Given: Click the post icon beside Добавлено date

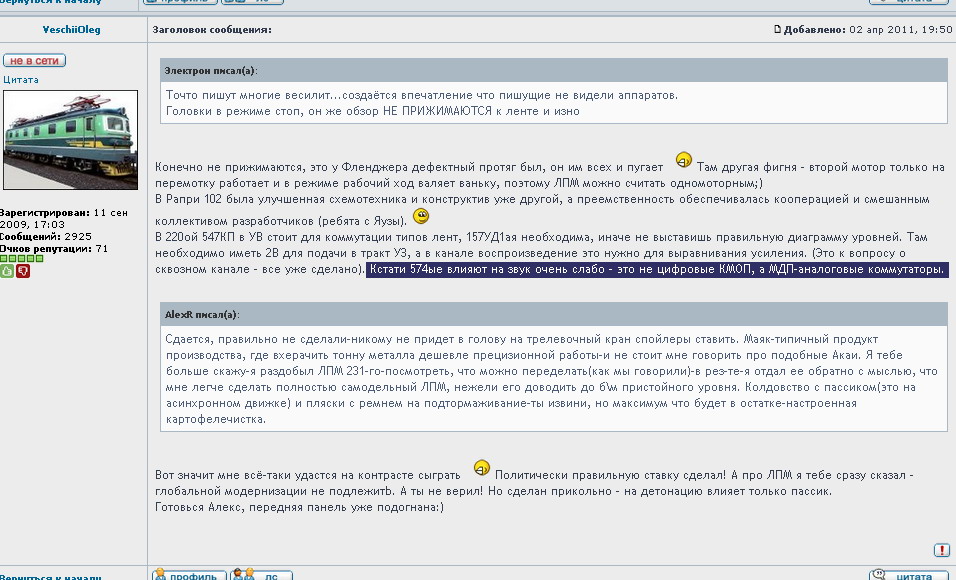Looking at the screenshot, I should (778, 30).
